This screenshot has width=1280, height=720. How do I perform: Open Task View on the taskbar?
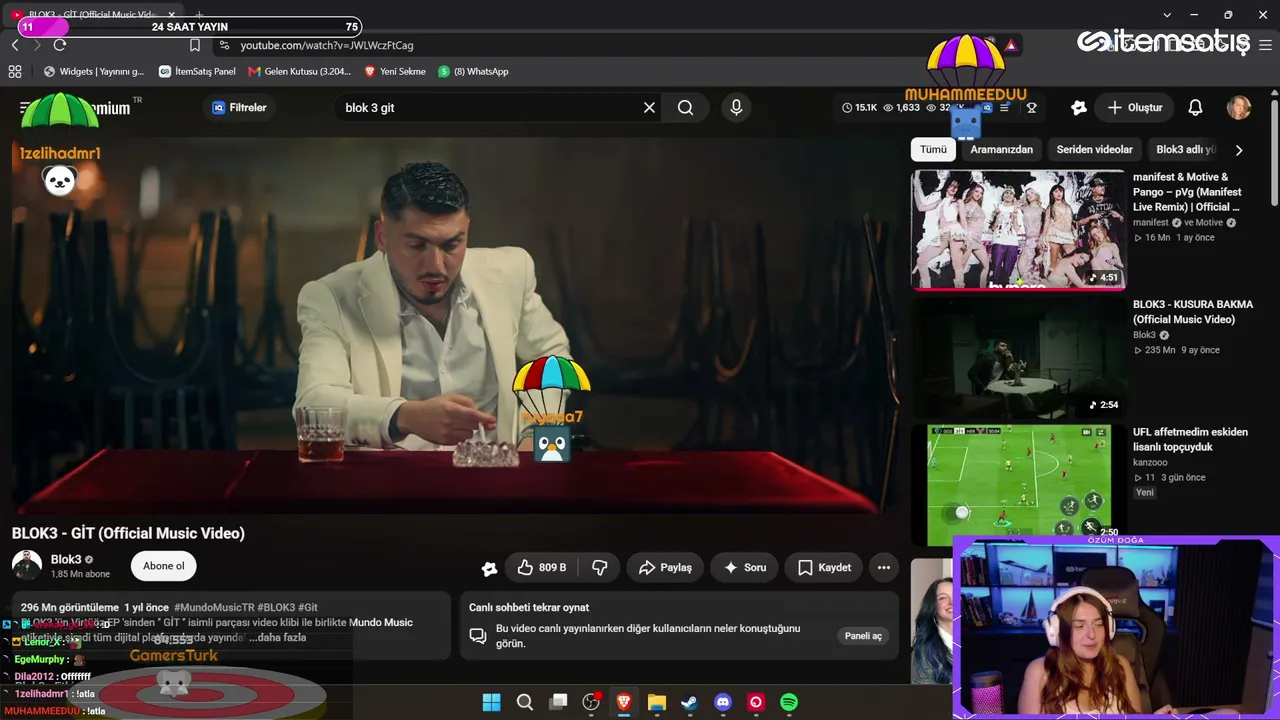[x=558, y=703]
